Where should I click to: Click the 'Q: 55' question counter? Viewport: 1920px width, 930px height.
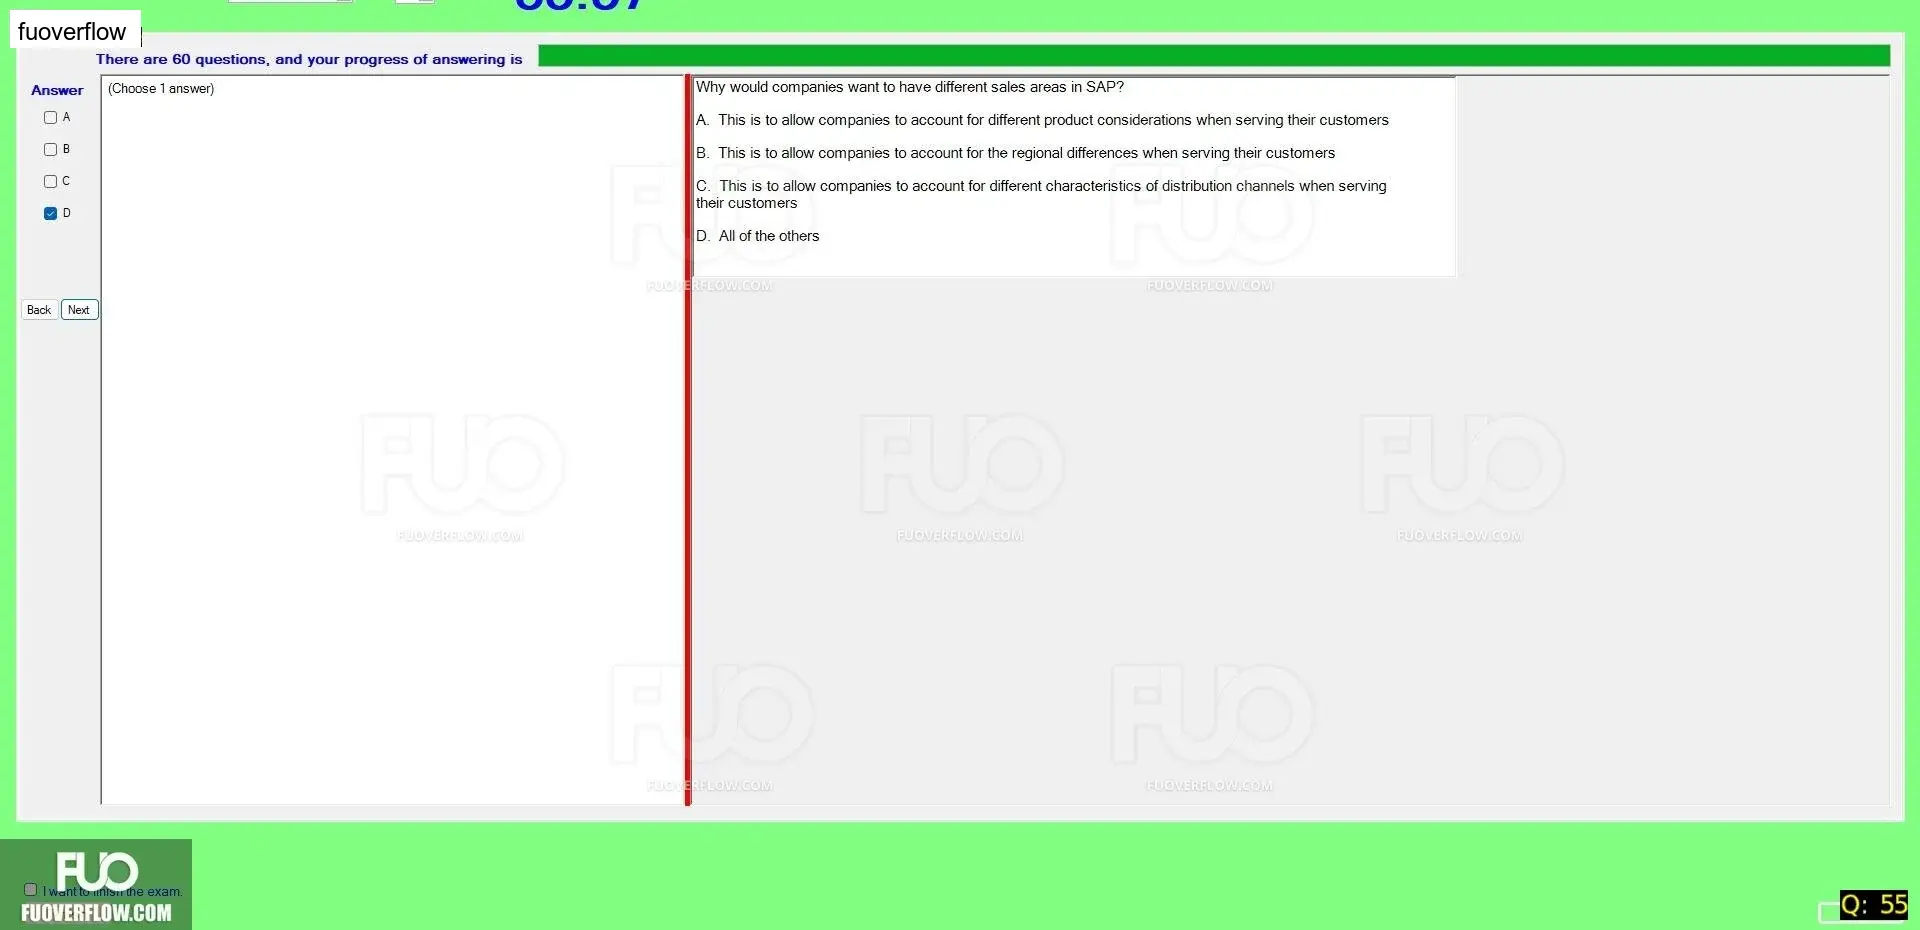pyautogui.click(x=1874, y=905)
